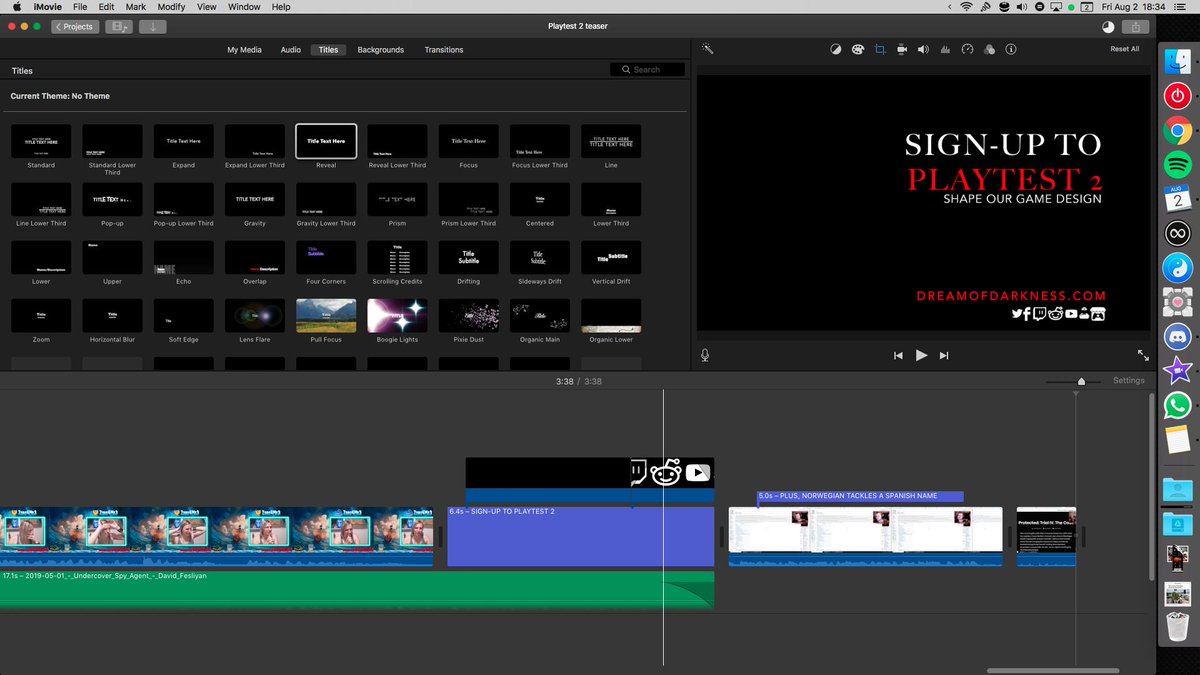This screenshot has height=675, width=1200.
Task: Click the iMovie star Dock icon
Action: [x=1177, y=370]
